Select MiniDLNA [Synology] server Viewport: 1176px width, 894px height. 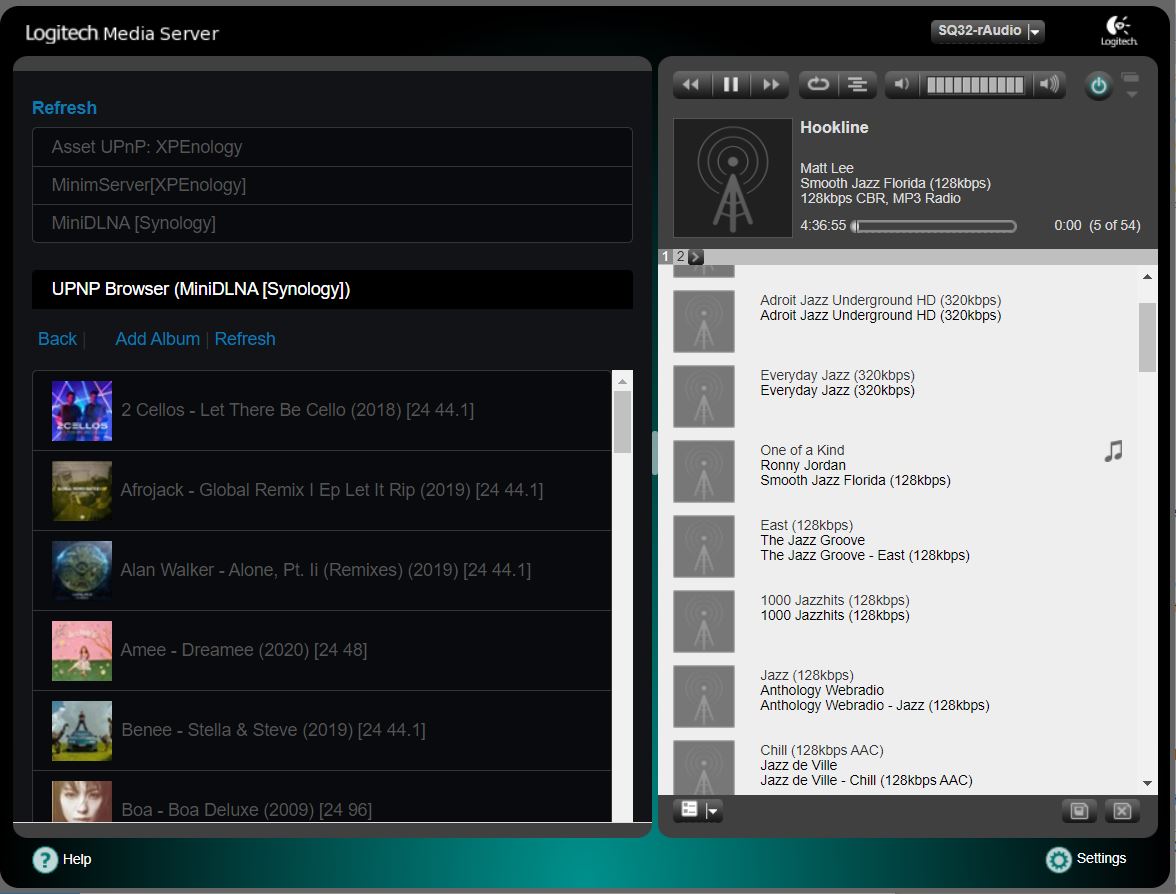point(332,224)
